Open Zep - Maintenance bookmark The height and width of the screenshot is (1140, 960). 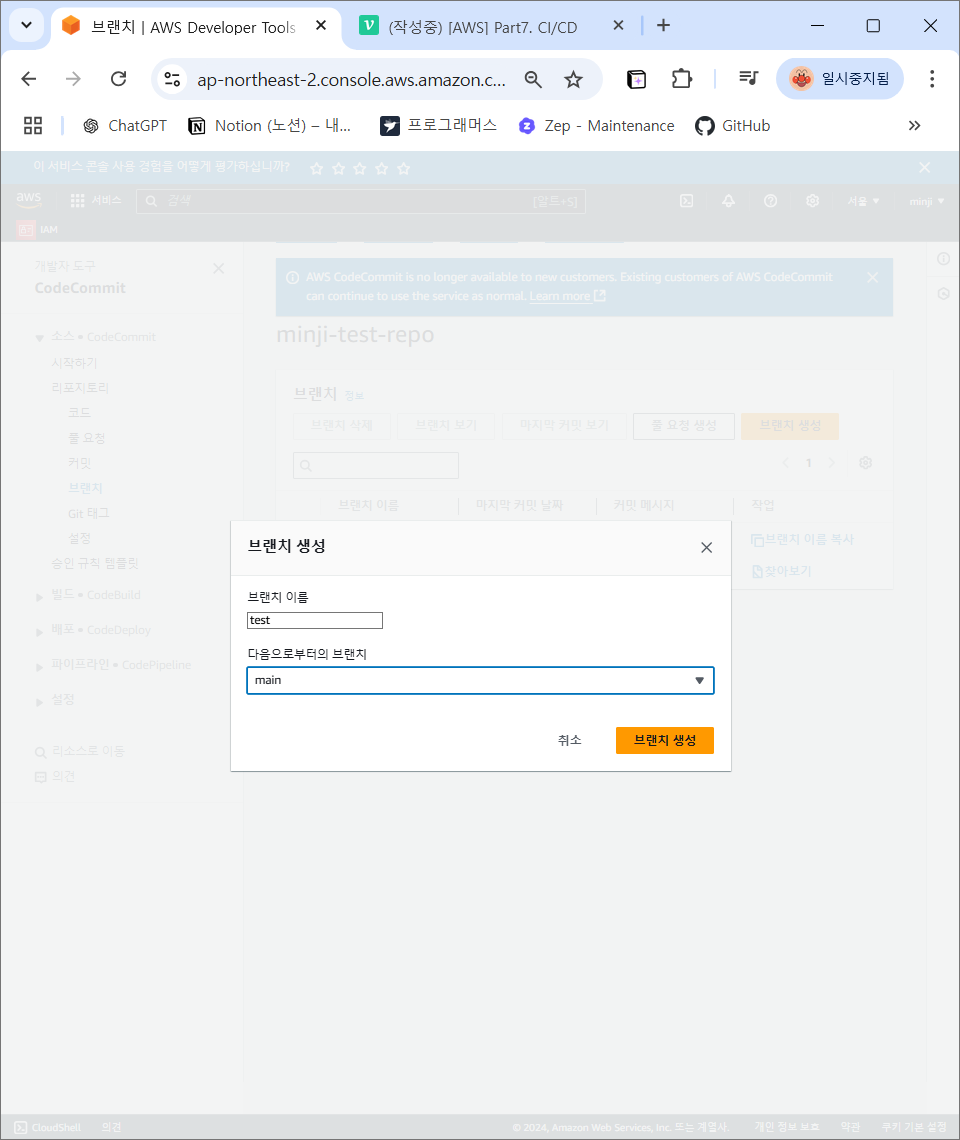point(596,126)
